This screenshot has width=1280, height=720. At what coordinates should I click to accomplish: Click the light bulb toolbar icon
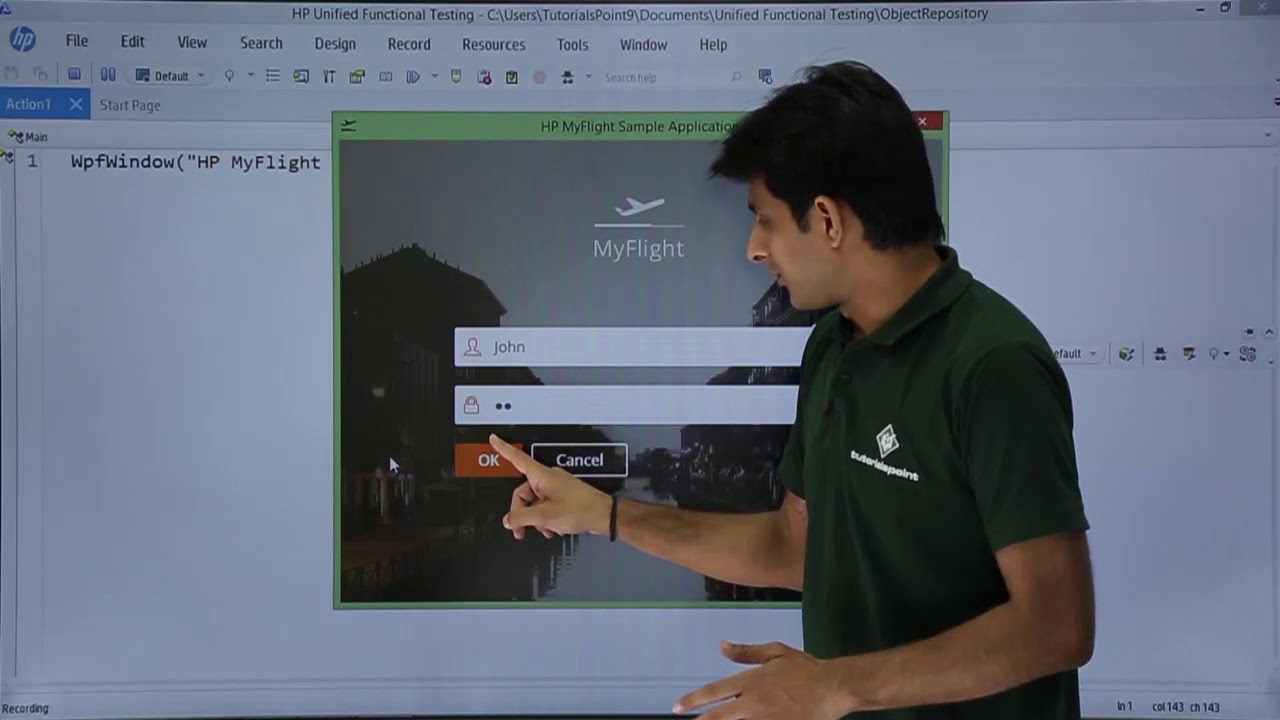coord(229,76)
